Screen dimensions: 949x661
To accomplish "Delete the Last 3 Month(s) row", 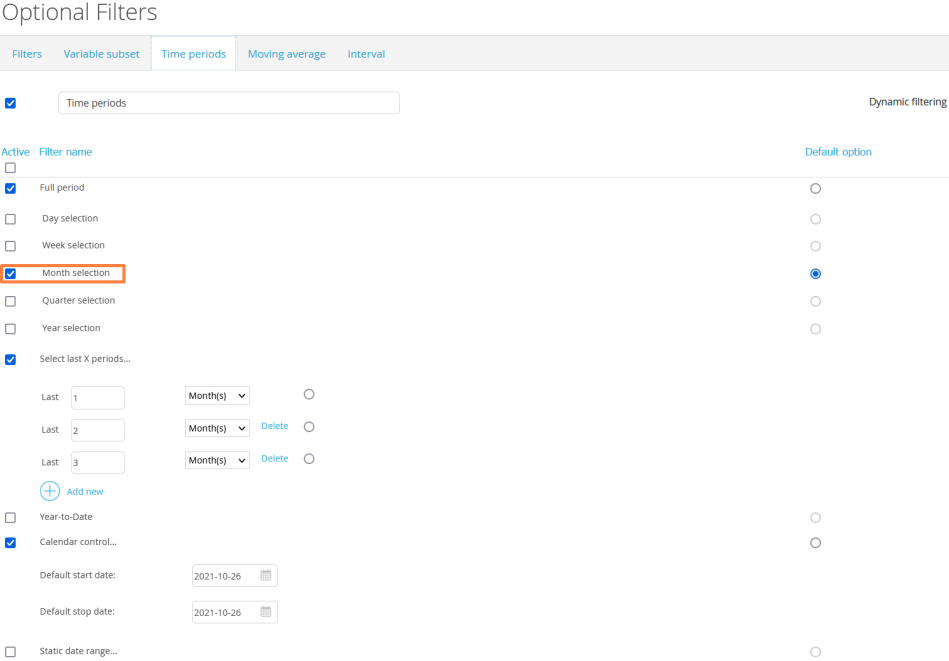I will (274, 459).
